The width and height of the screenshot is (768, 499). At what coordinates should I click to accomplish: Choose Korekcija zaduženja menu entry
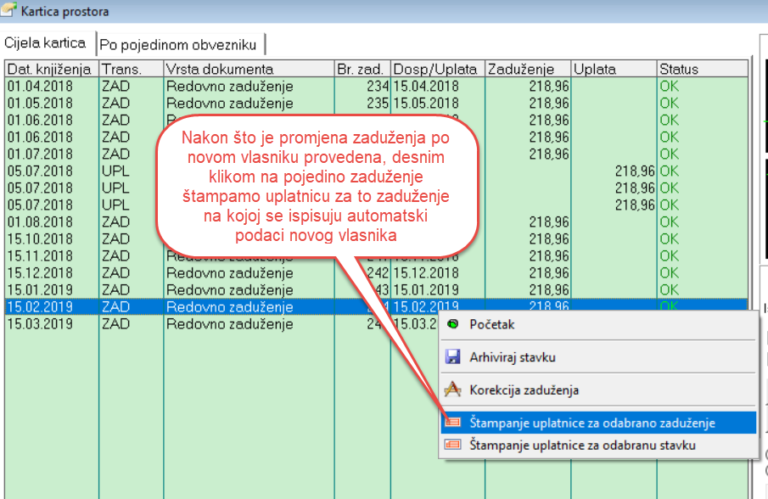tap(524, 390)
